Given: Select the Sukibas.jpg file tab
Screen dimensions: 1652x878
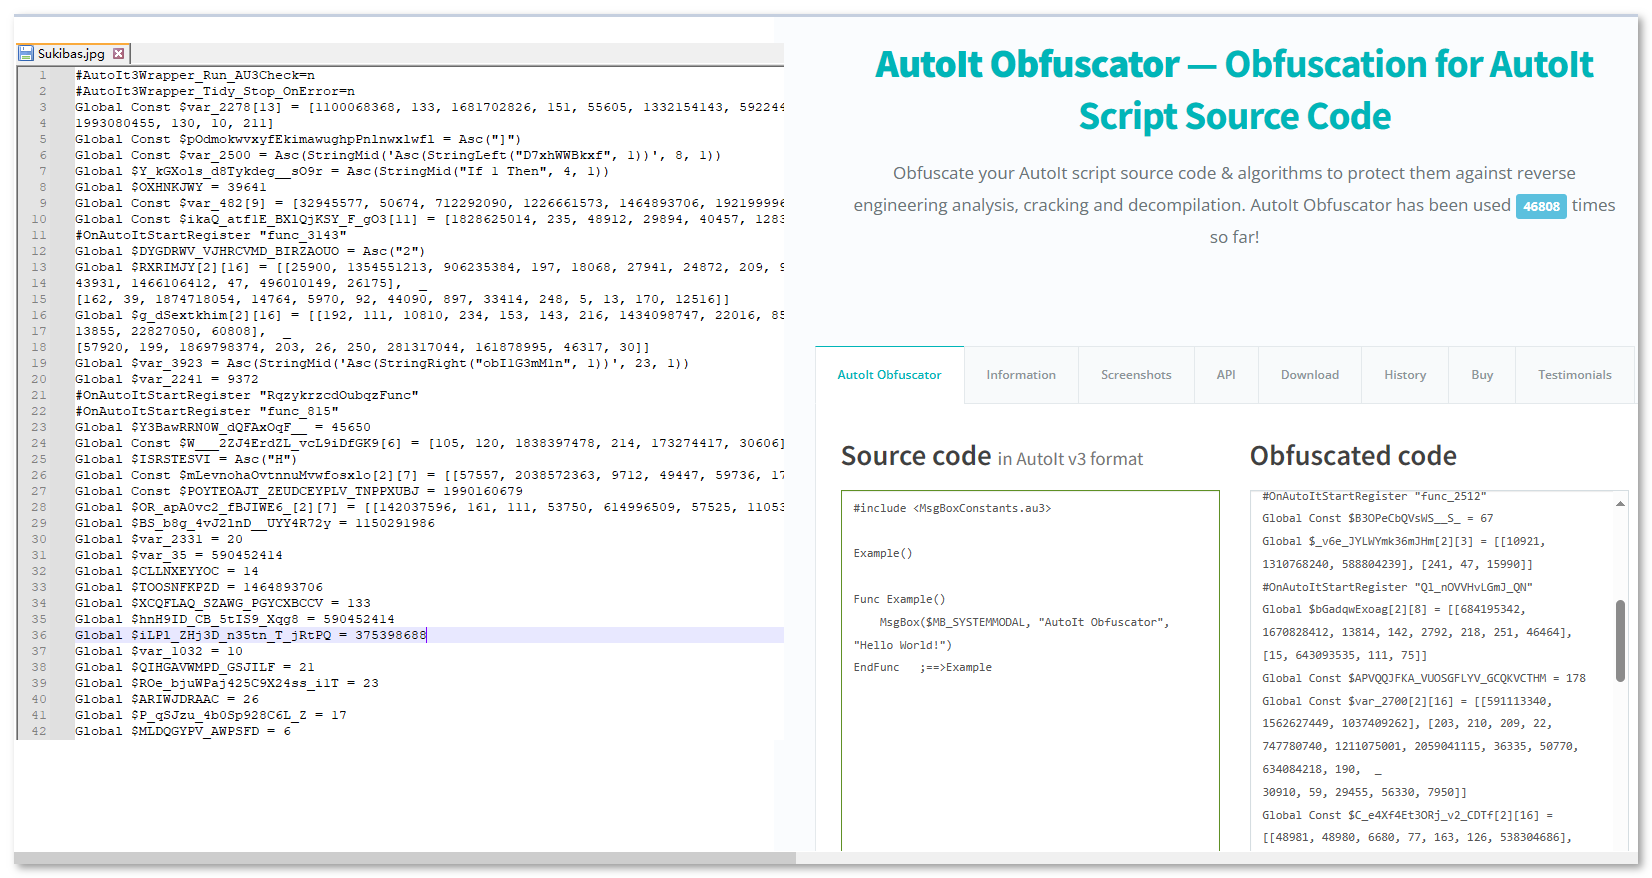Looking at the screenshot, I should pos(71,54).
